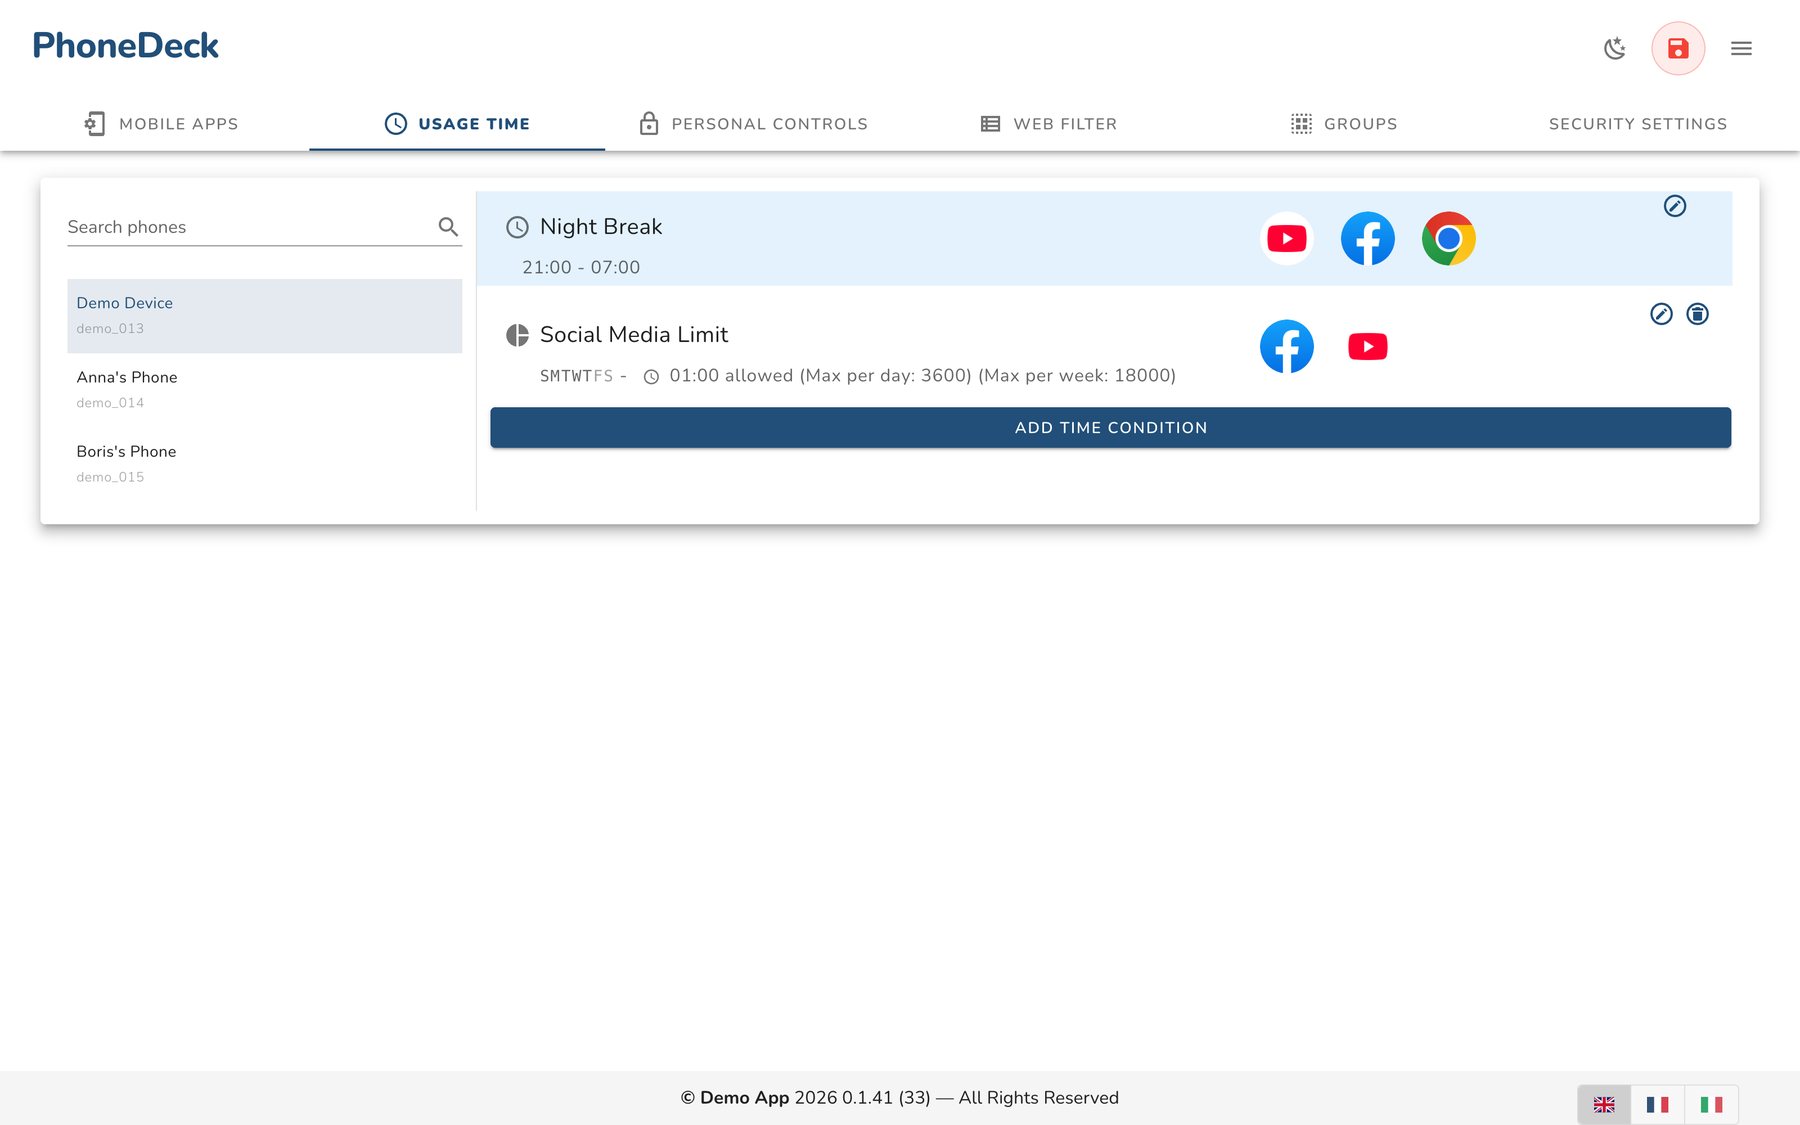
Task: Click the Groups grid icon
Action: pos(1301,124)
